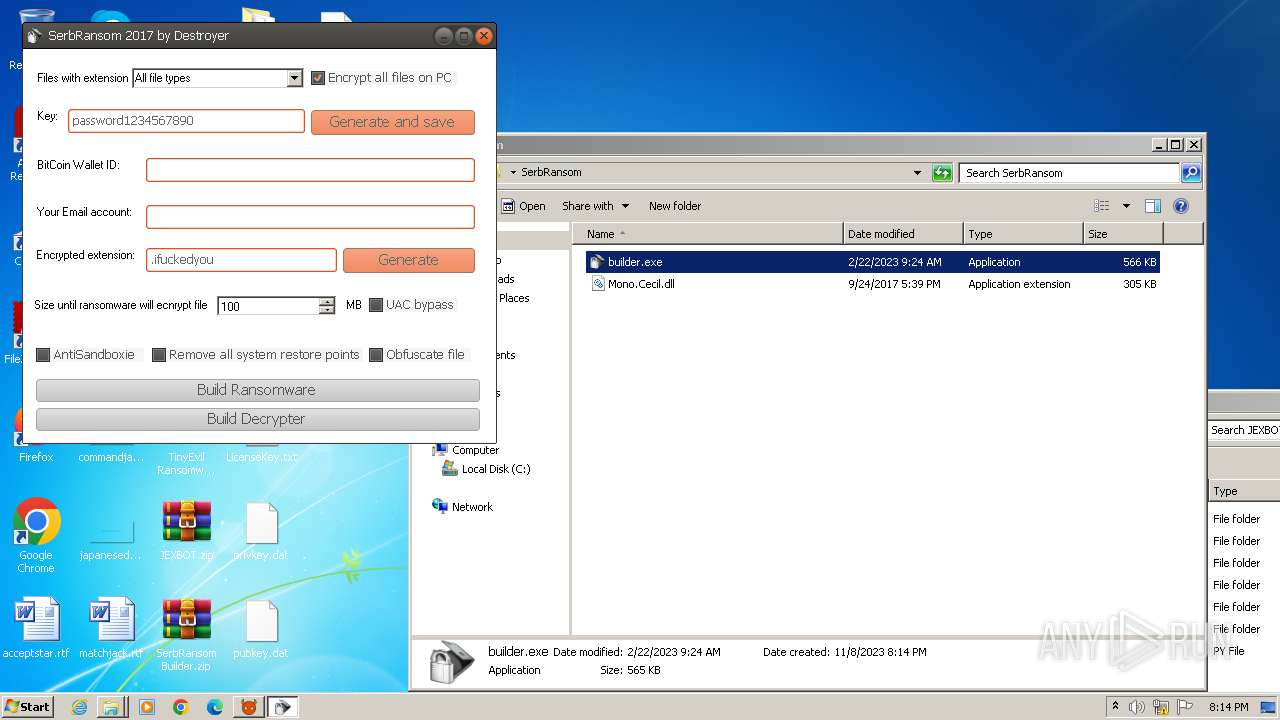This screenshot has height=720, width=1280.
Task: Open Google Chrome desktop shortcut
Action: (x=36, y=536)
